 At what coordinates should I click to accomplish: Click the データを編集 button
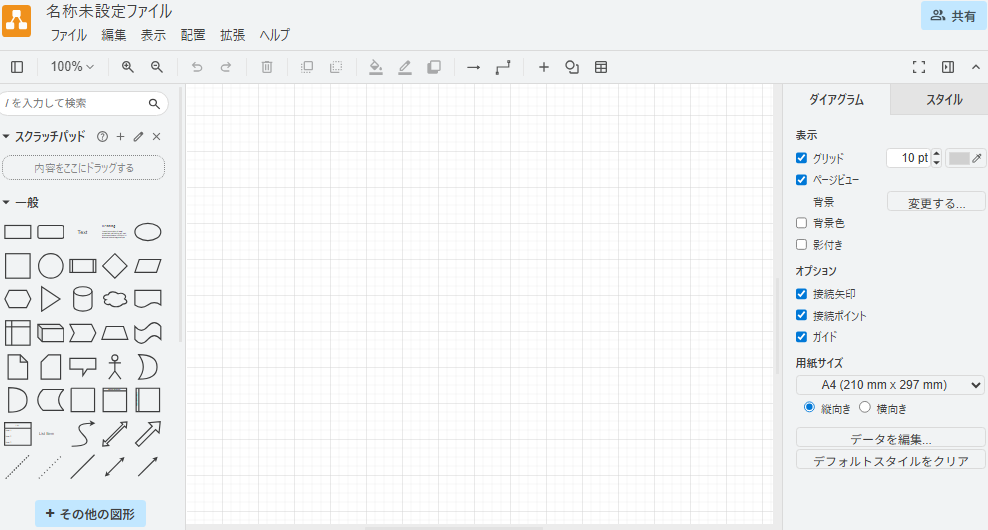pos(890,438)
